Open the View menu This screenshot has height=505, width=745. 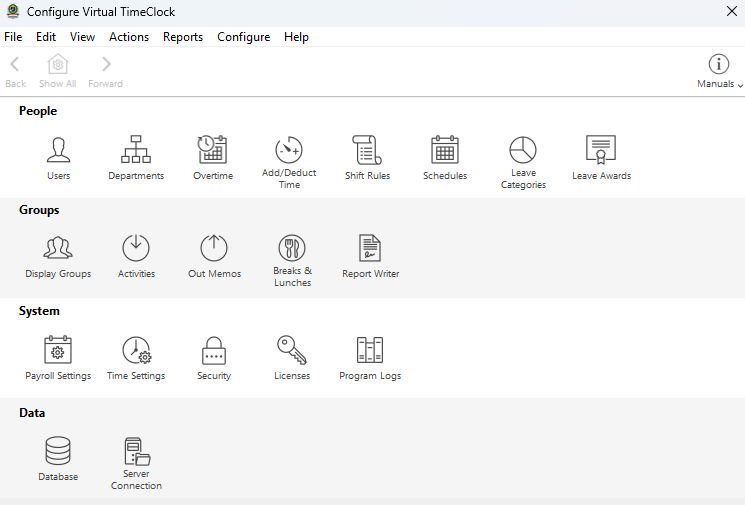click(82, 37)
